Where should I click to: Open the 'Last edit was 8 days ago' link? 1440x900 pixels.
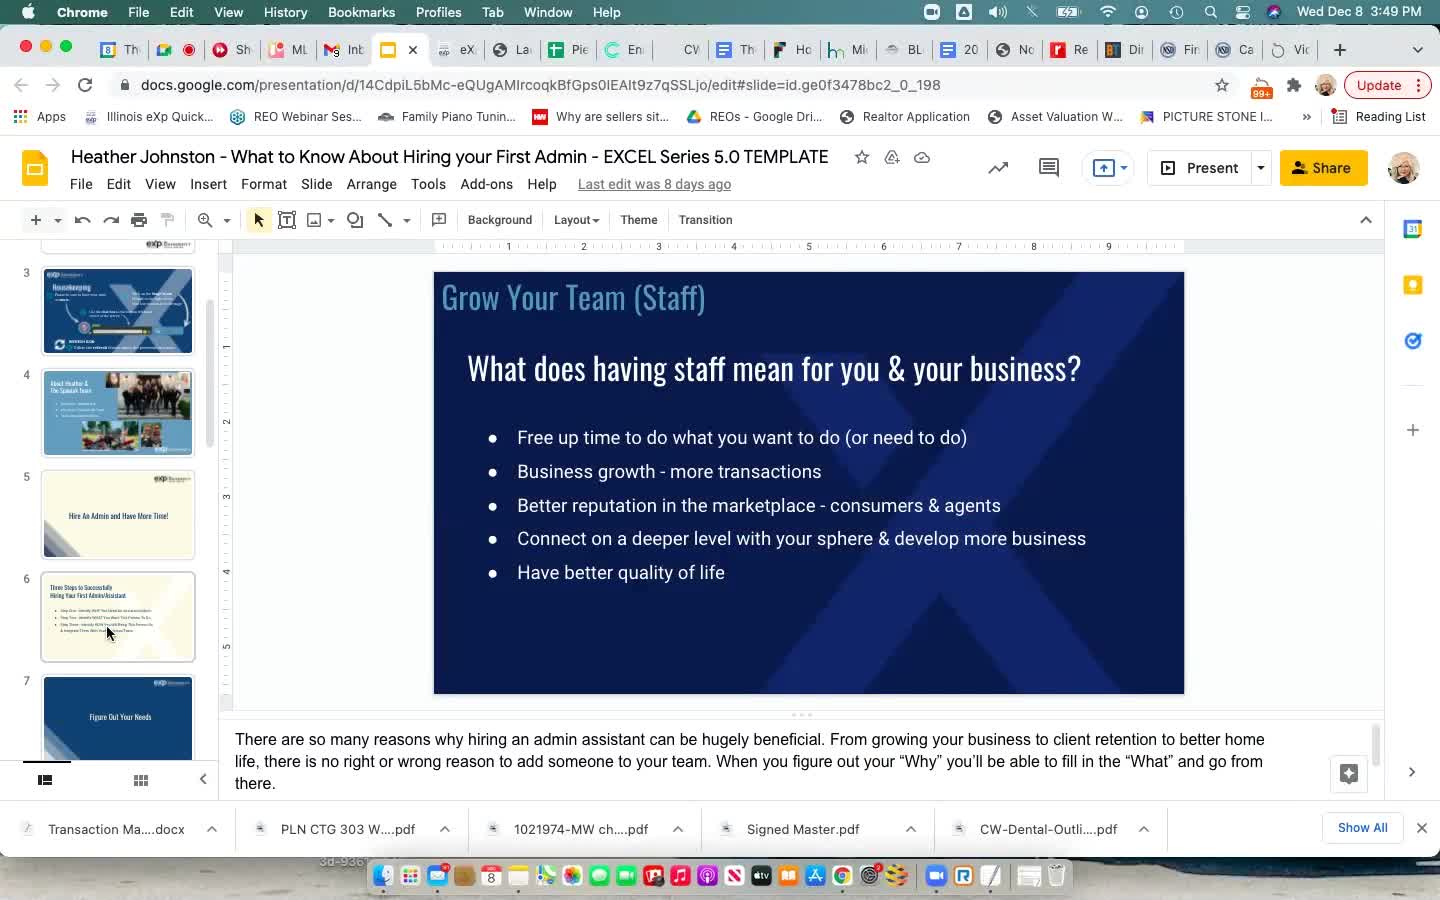click(x=654, y=184)
